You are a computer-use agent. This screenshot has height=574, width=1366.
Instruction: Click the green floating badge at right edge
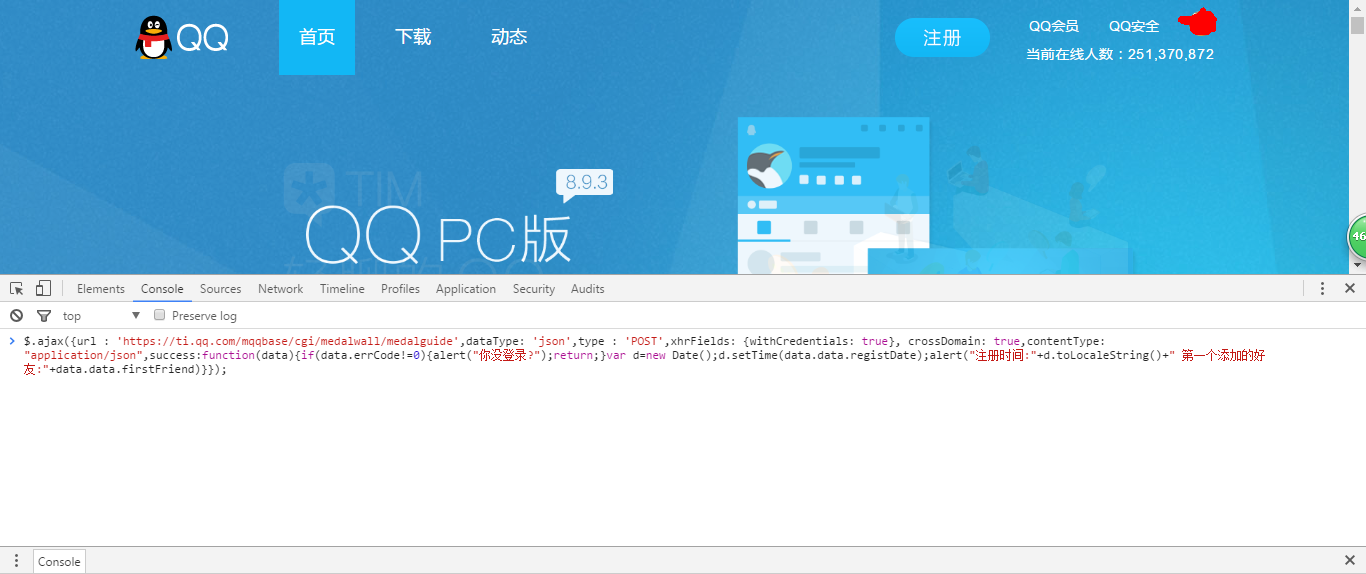tap(1357, 237)
